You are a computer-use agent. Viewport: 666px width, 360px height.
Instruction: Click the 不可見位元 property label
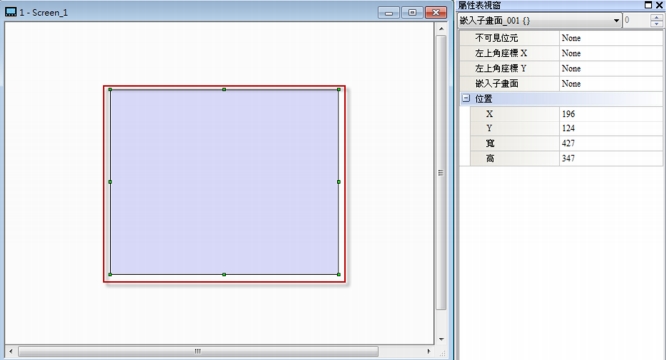(496, 38)
